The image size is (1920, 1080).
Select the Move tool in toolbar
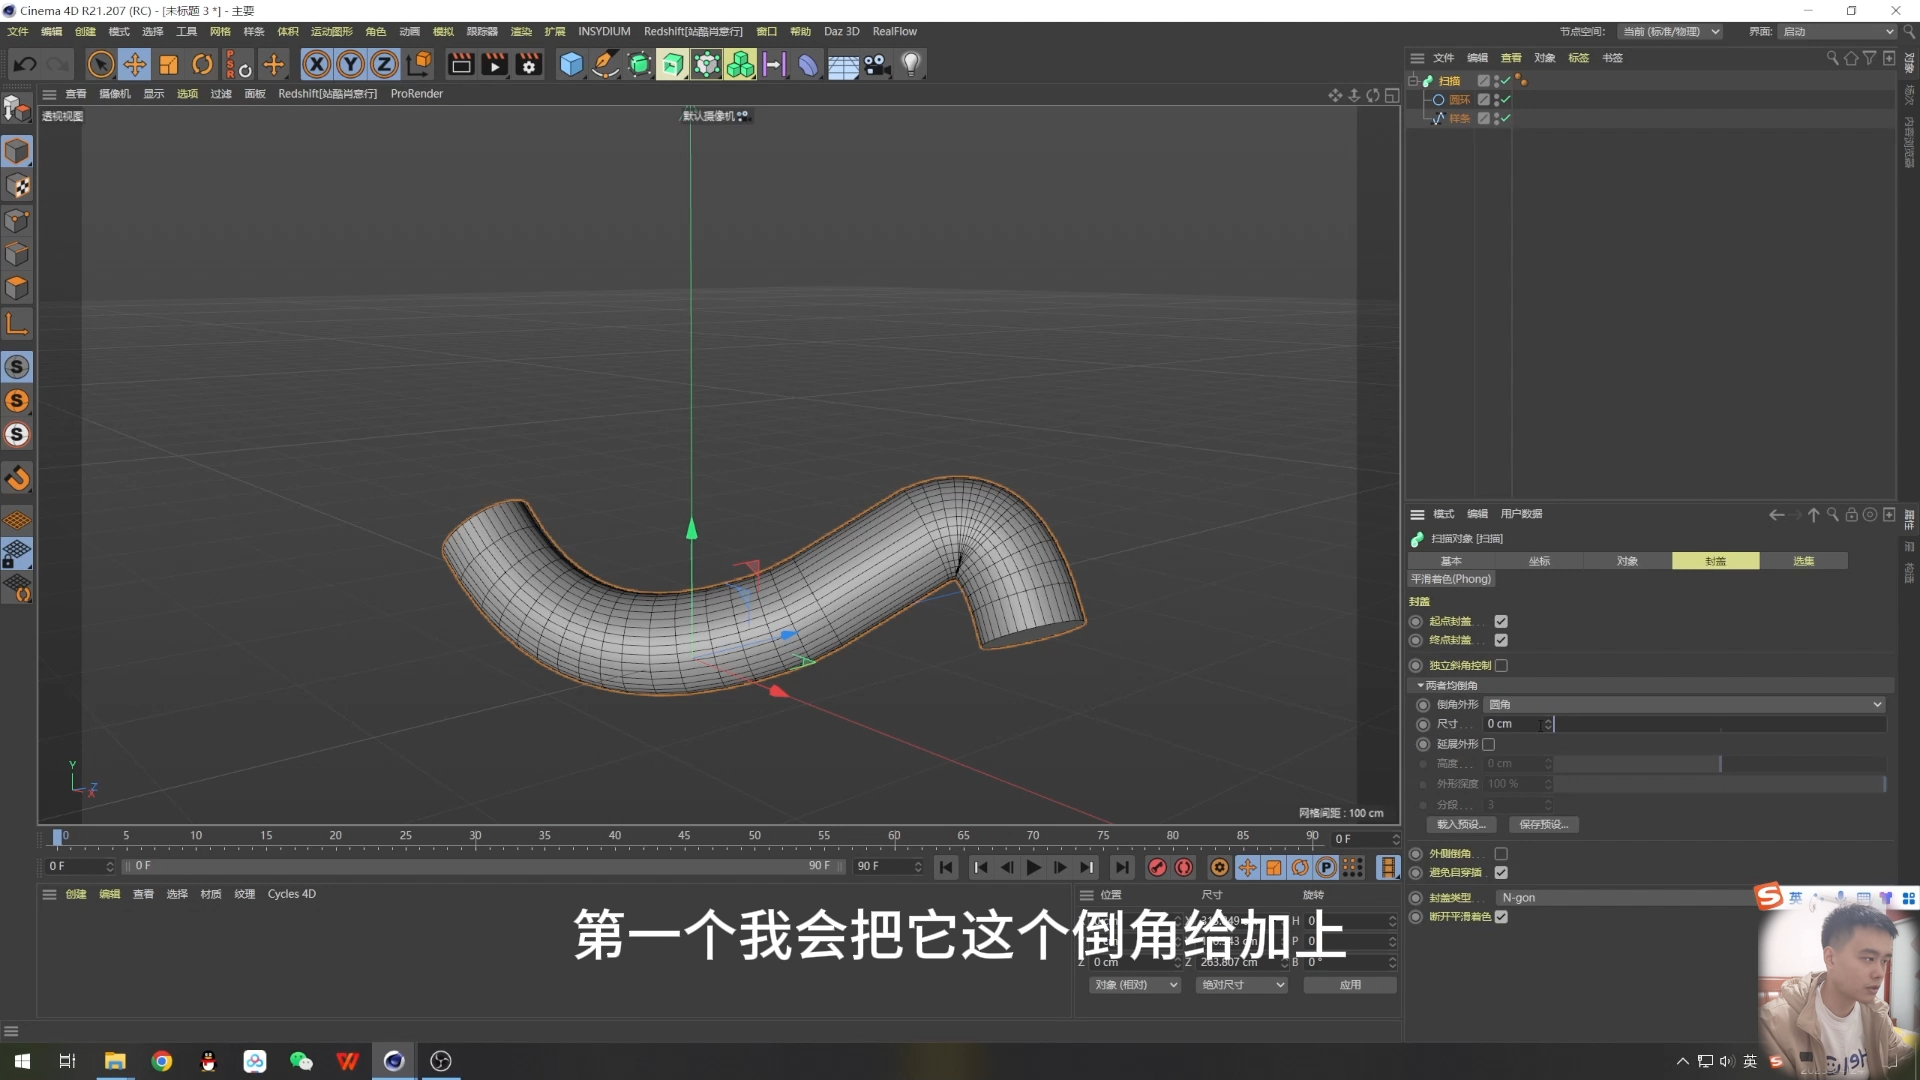click(x=134, y=65)
